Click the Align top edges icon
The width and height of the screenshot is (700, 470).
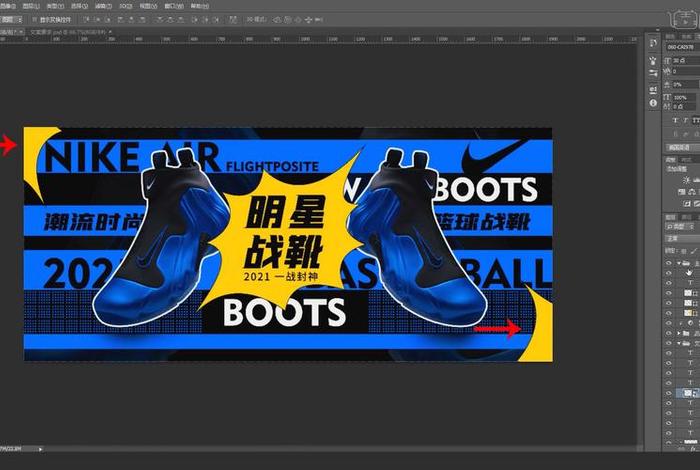point(87,20)
